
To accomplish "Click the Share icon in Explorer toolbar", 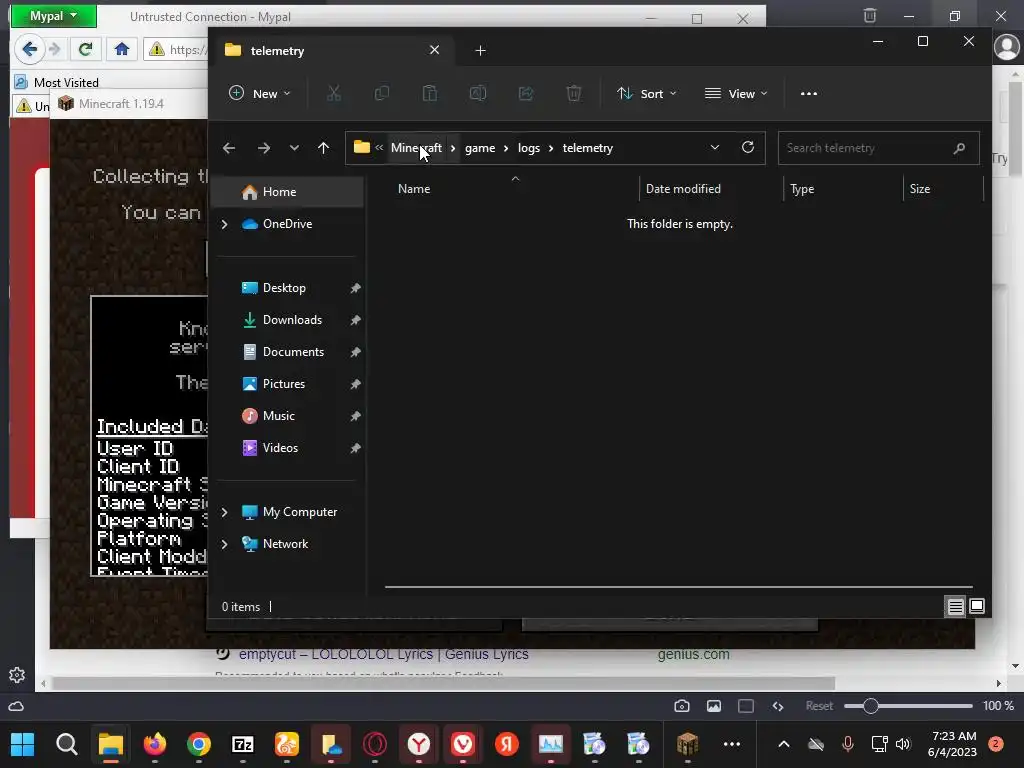I will point(526,93).
